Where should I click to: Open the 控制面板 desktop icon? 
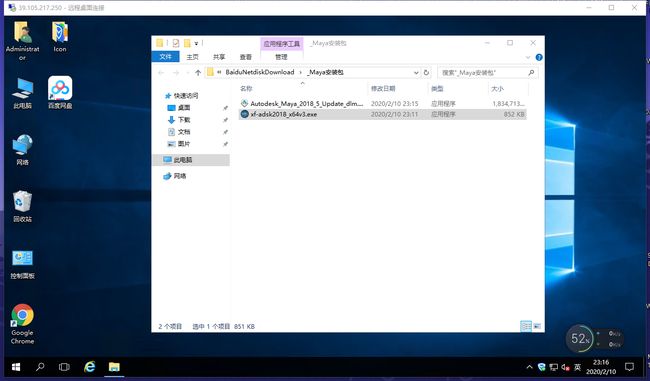pos(22,264)
